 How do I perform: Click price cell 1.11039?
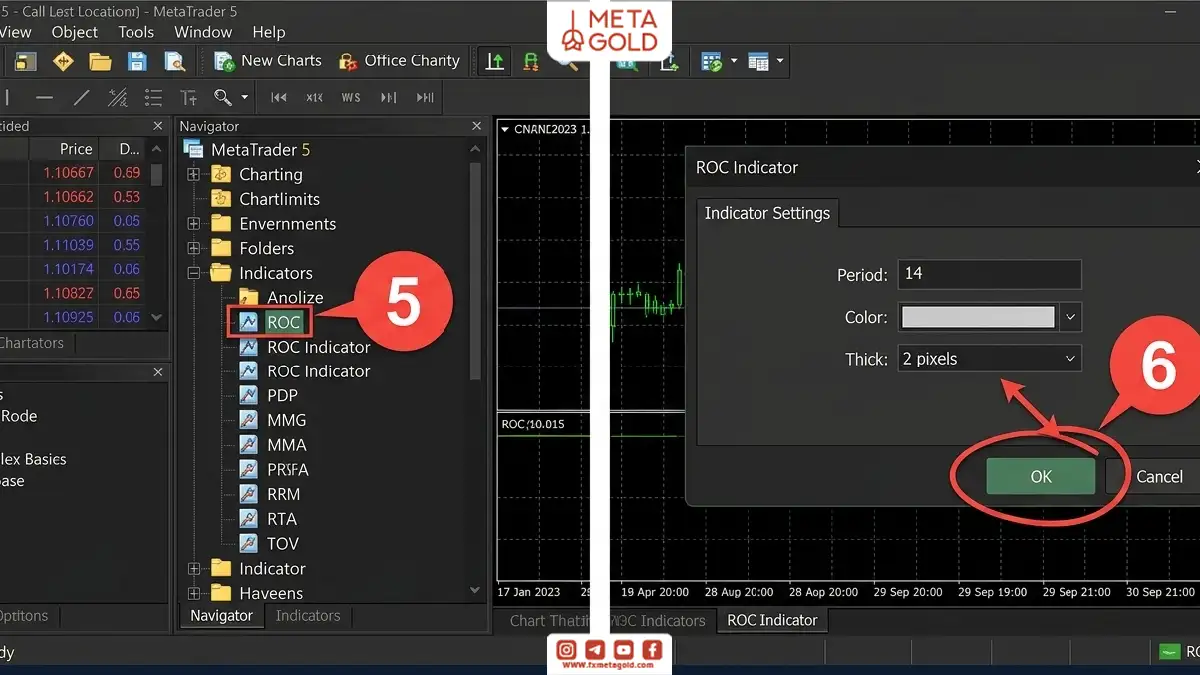(68, 245)
